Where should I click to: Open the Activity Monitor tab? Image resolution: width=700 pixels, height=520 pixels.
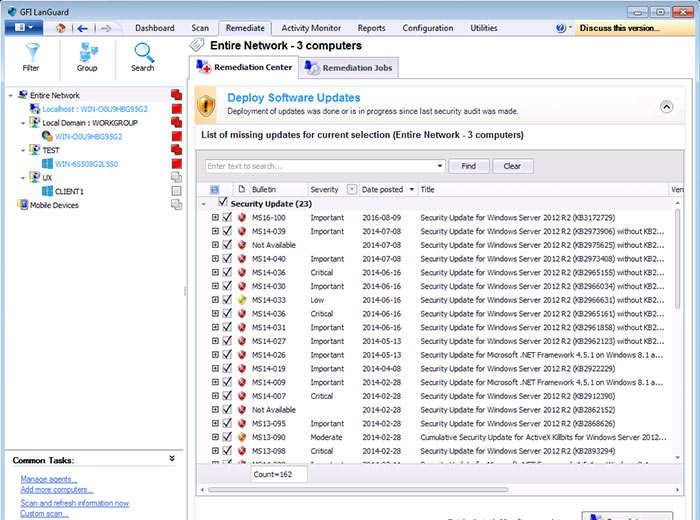point(311,28)
